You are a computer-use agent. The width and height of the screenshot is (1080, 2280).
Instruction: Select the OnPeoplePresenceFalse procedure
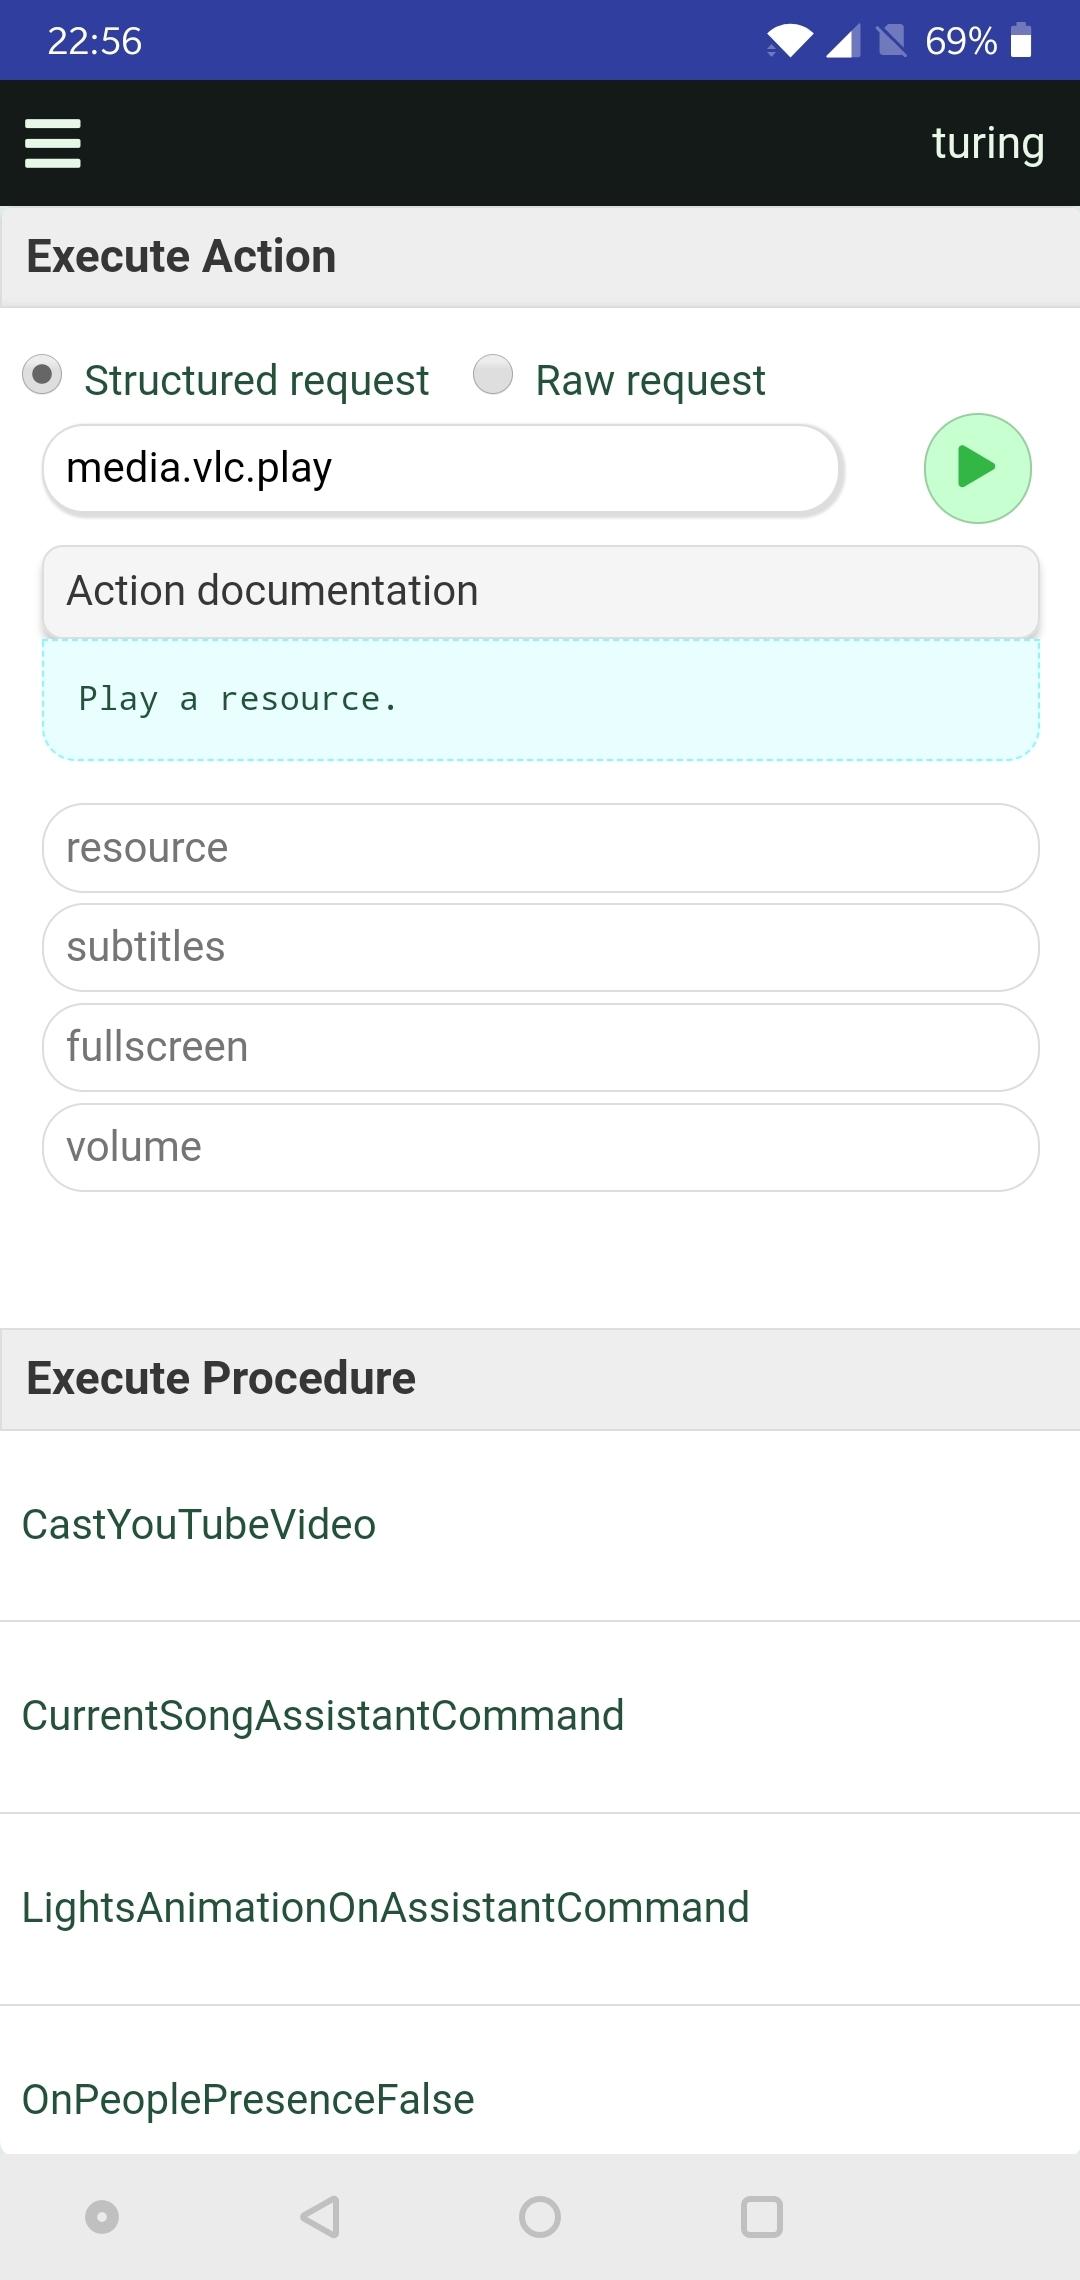(248, 2099)
